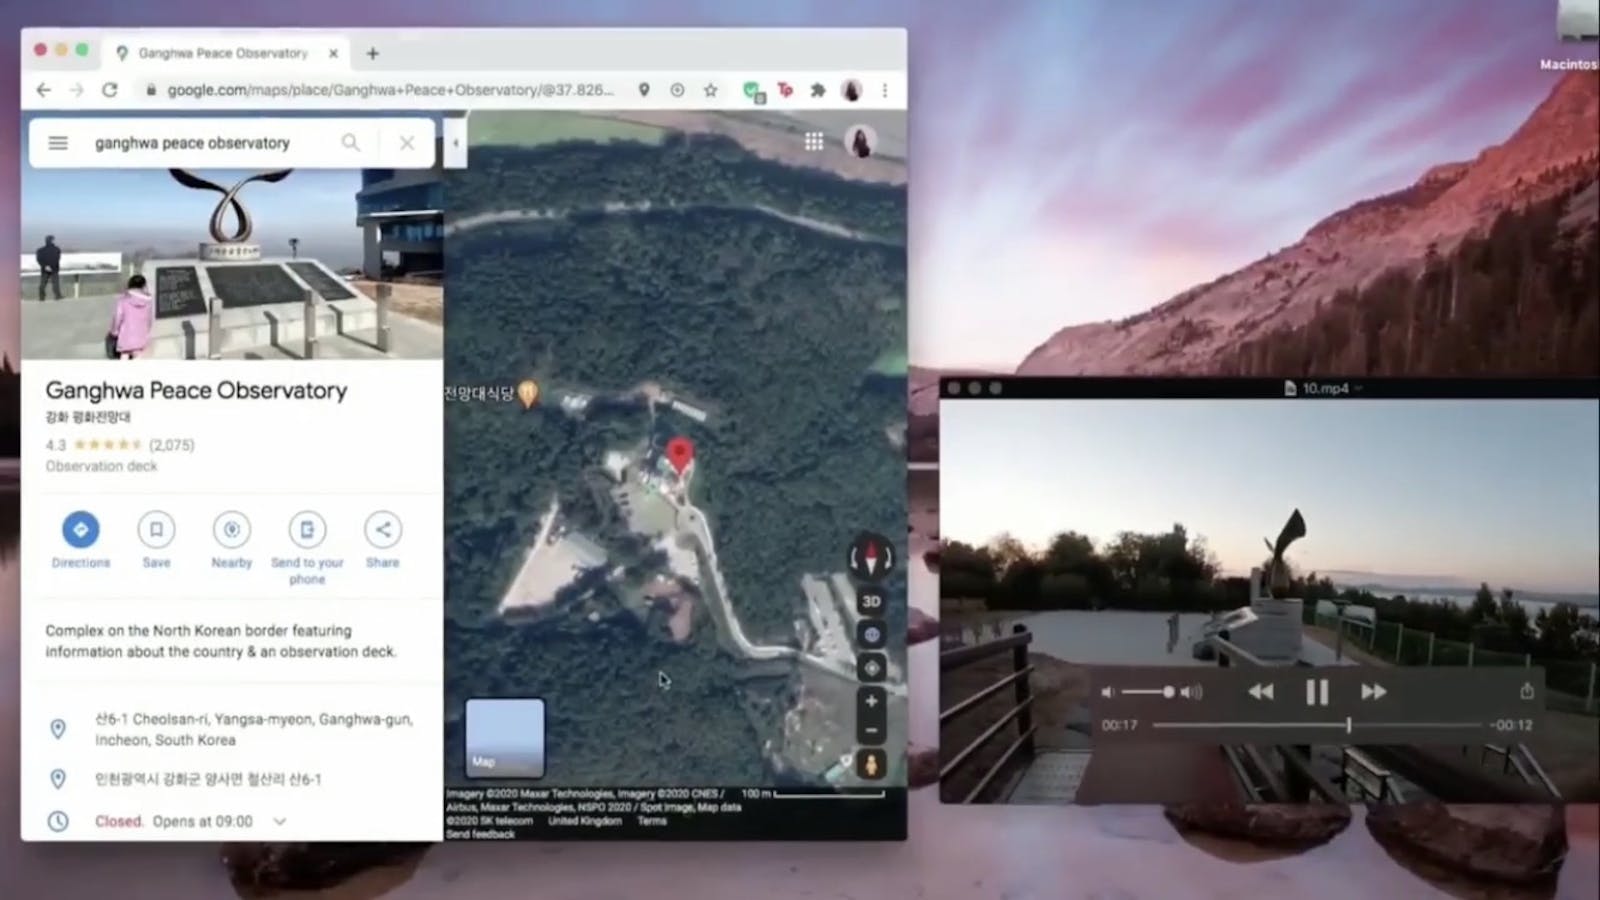Zoom in on the satellite map
The image size is (1600, 900).
point(871,701)
